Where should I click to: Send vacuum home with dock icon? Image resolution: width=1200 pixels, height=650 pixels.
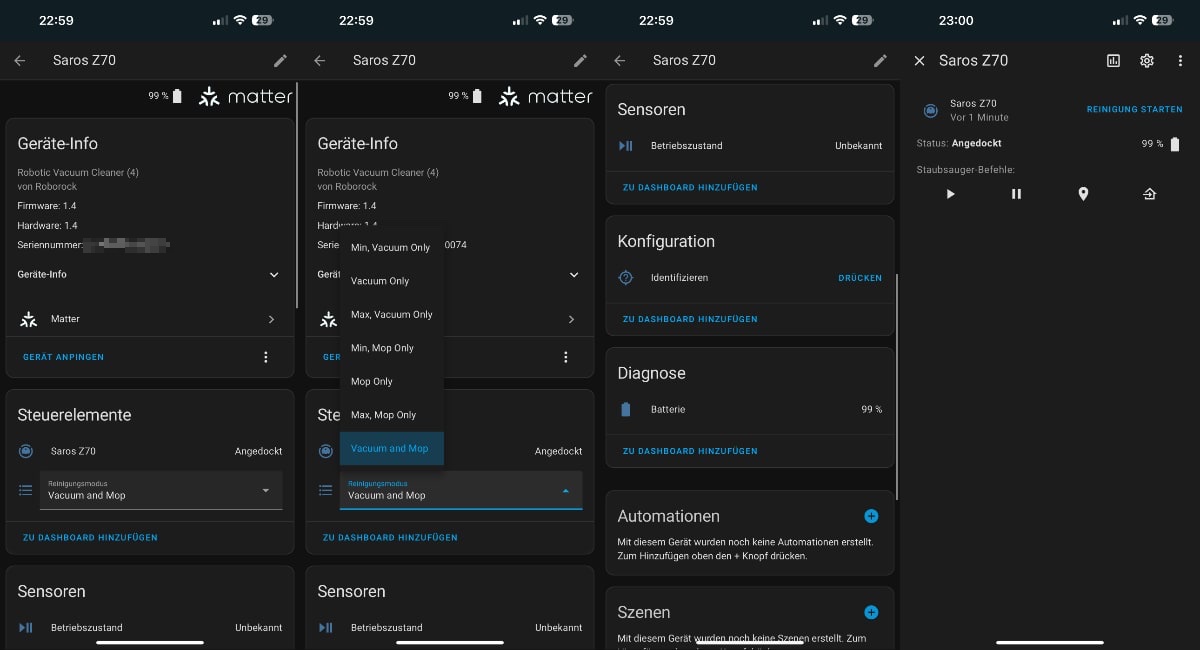(x=1149, y=194)
